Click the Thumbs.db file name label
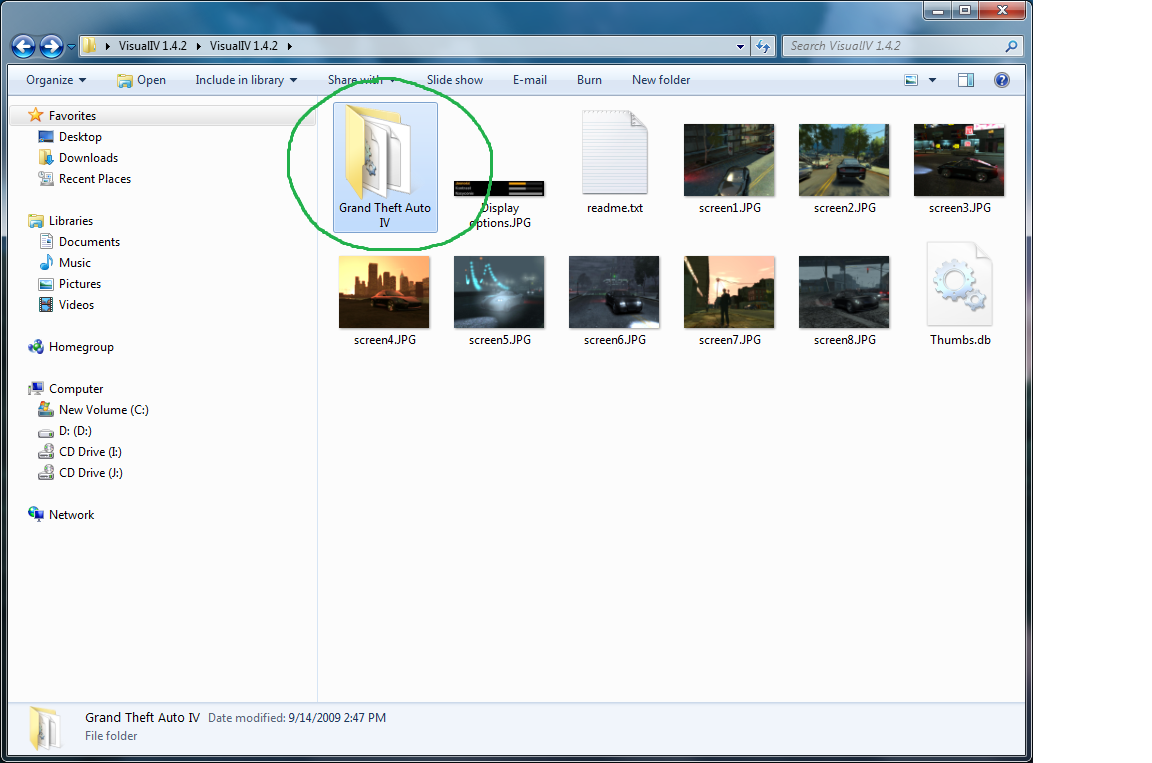This screenshot has width=1152, height=763. [x=960, y=340]
